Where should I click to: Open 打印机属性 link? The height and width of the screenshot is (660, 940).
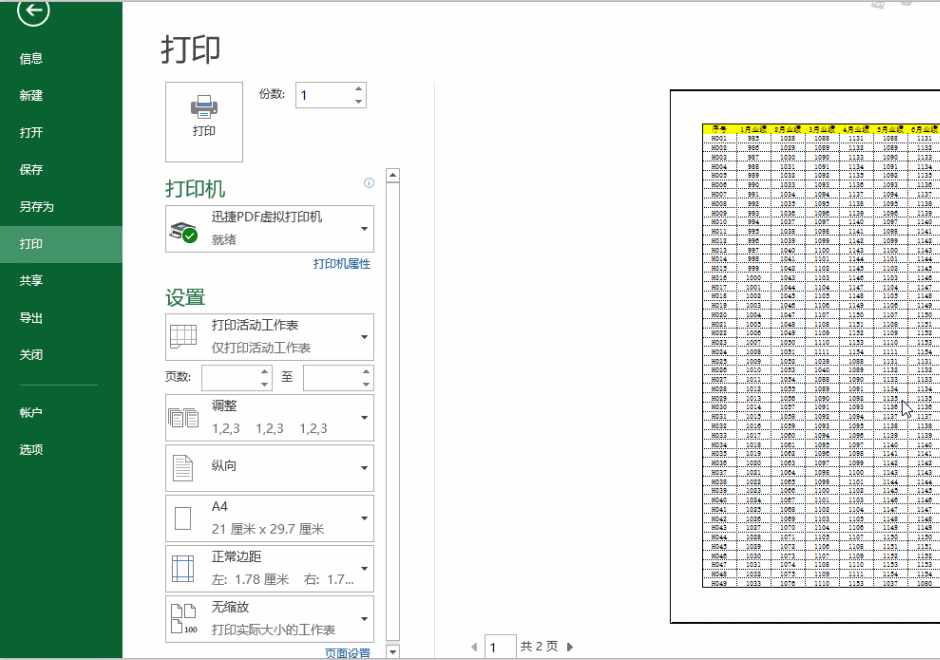[342, 261]
